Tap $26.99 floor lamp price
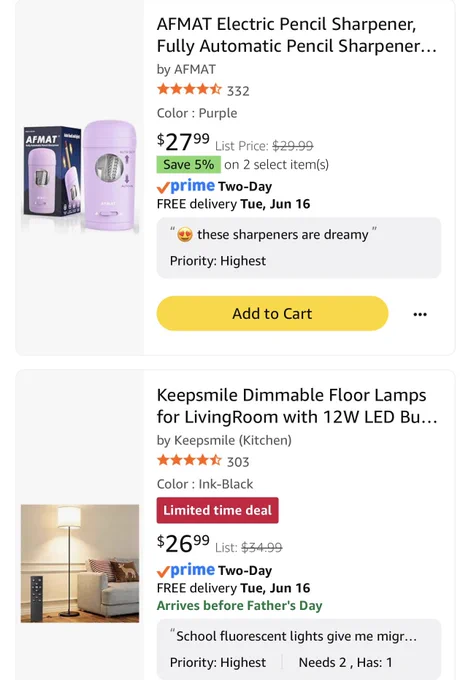 (x=183, y=543)
